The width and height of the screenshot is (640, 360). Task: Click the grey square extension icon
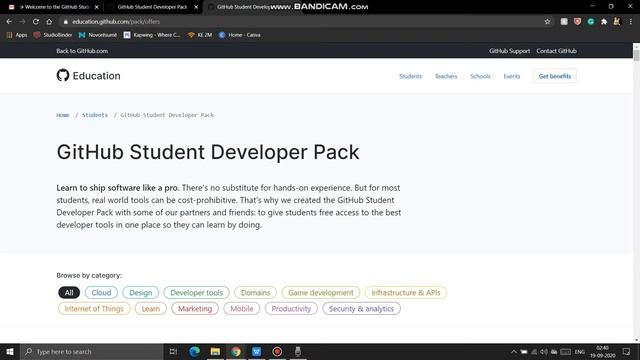(564, 22)
